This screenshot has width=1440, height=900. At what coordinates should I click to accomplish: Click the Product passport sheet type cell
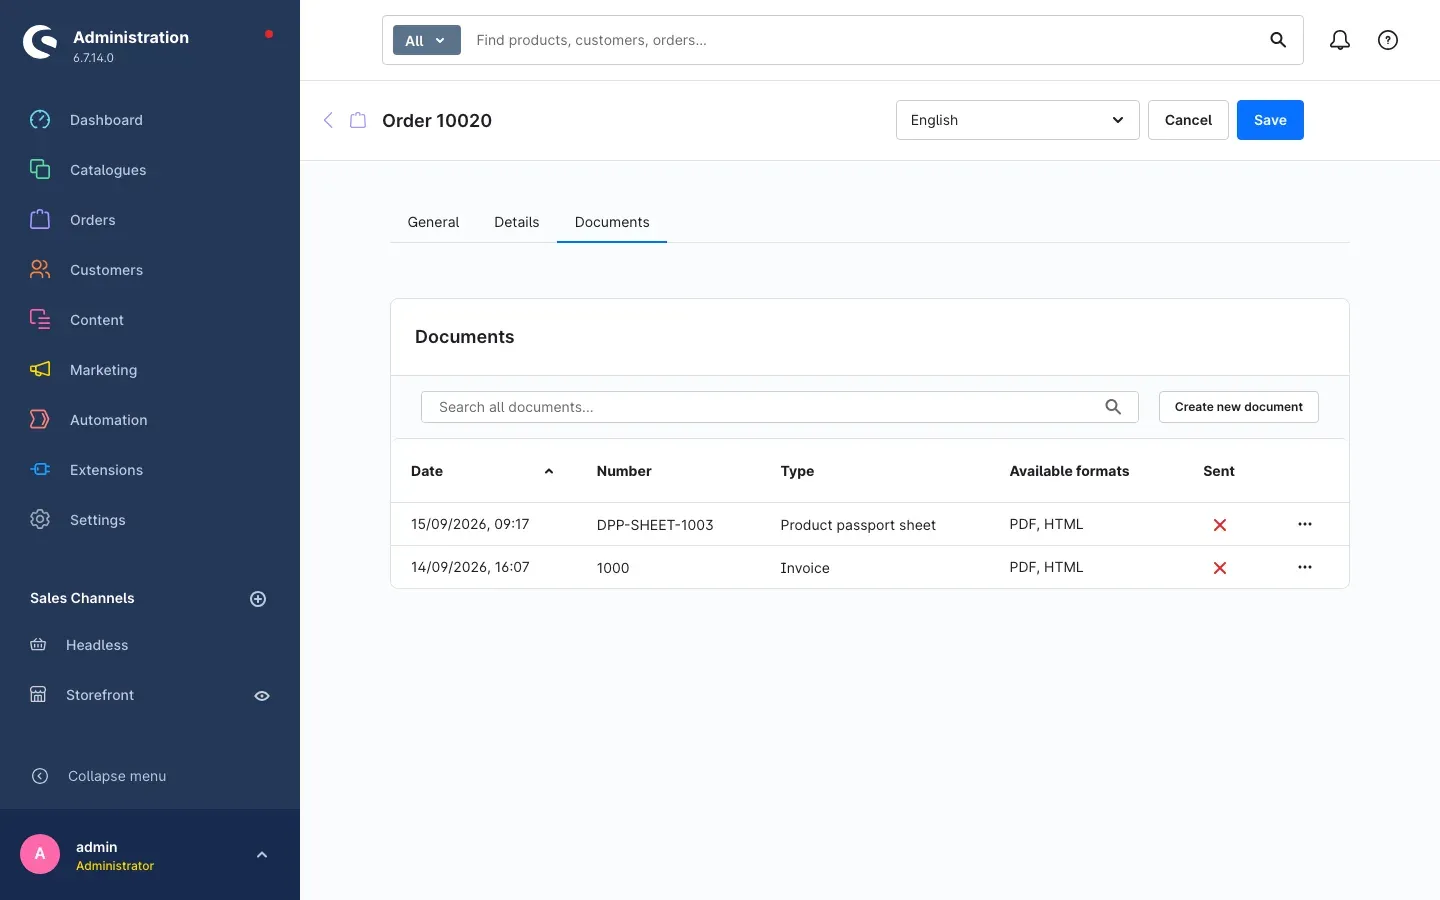coord(858,525)
